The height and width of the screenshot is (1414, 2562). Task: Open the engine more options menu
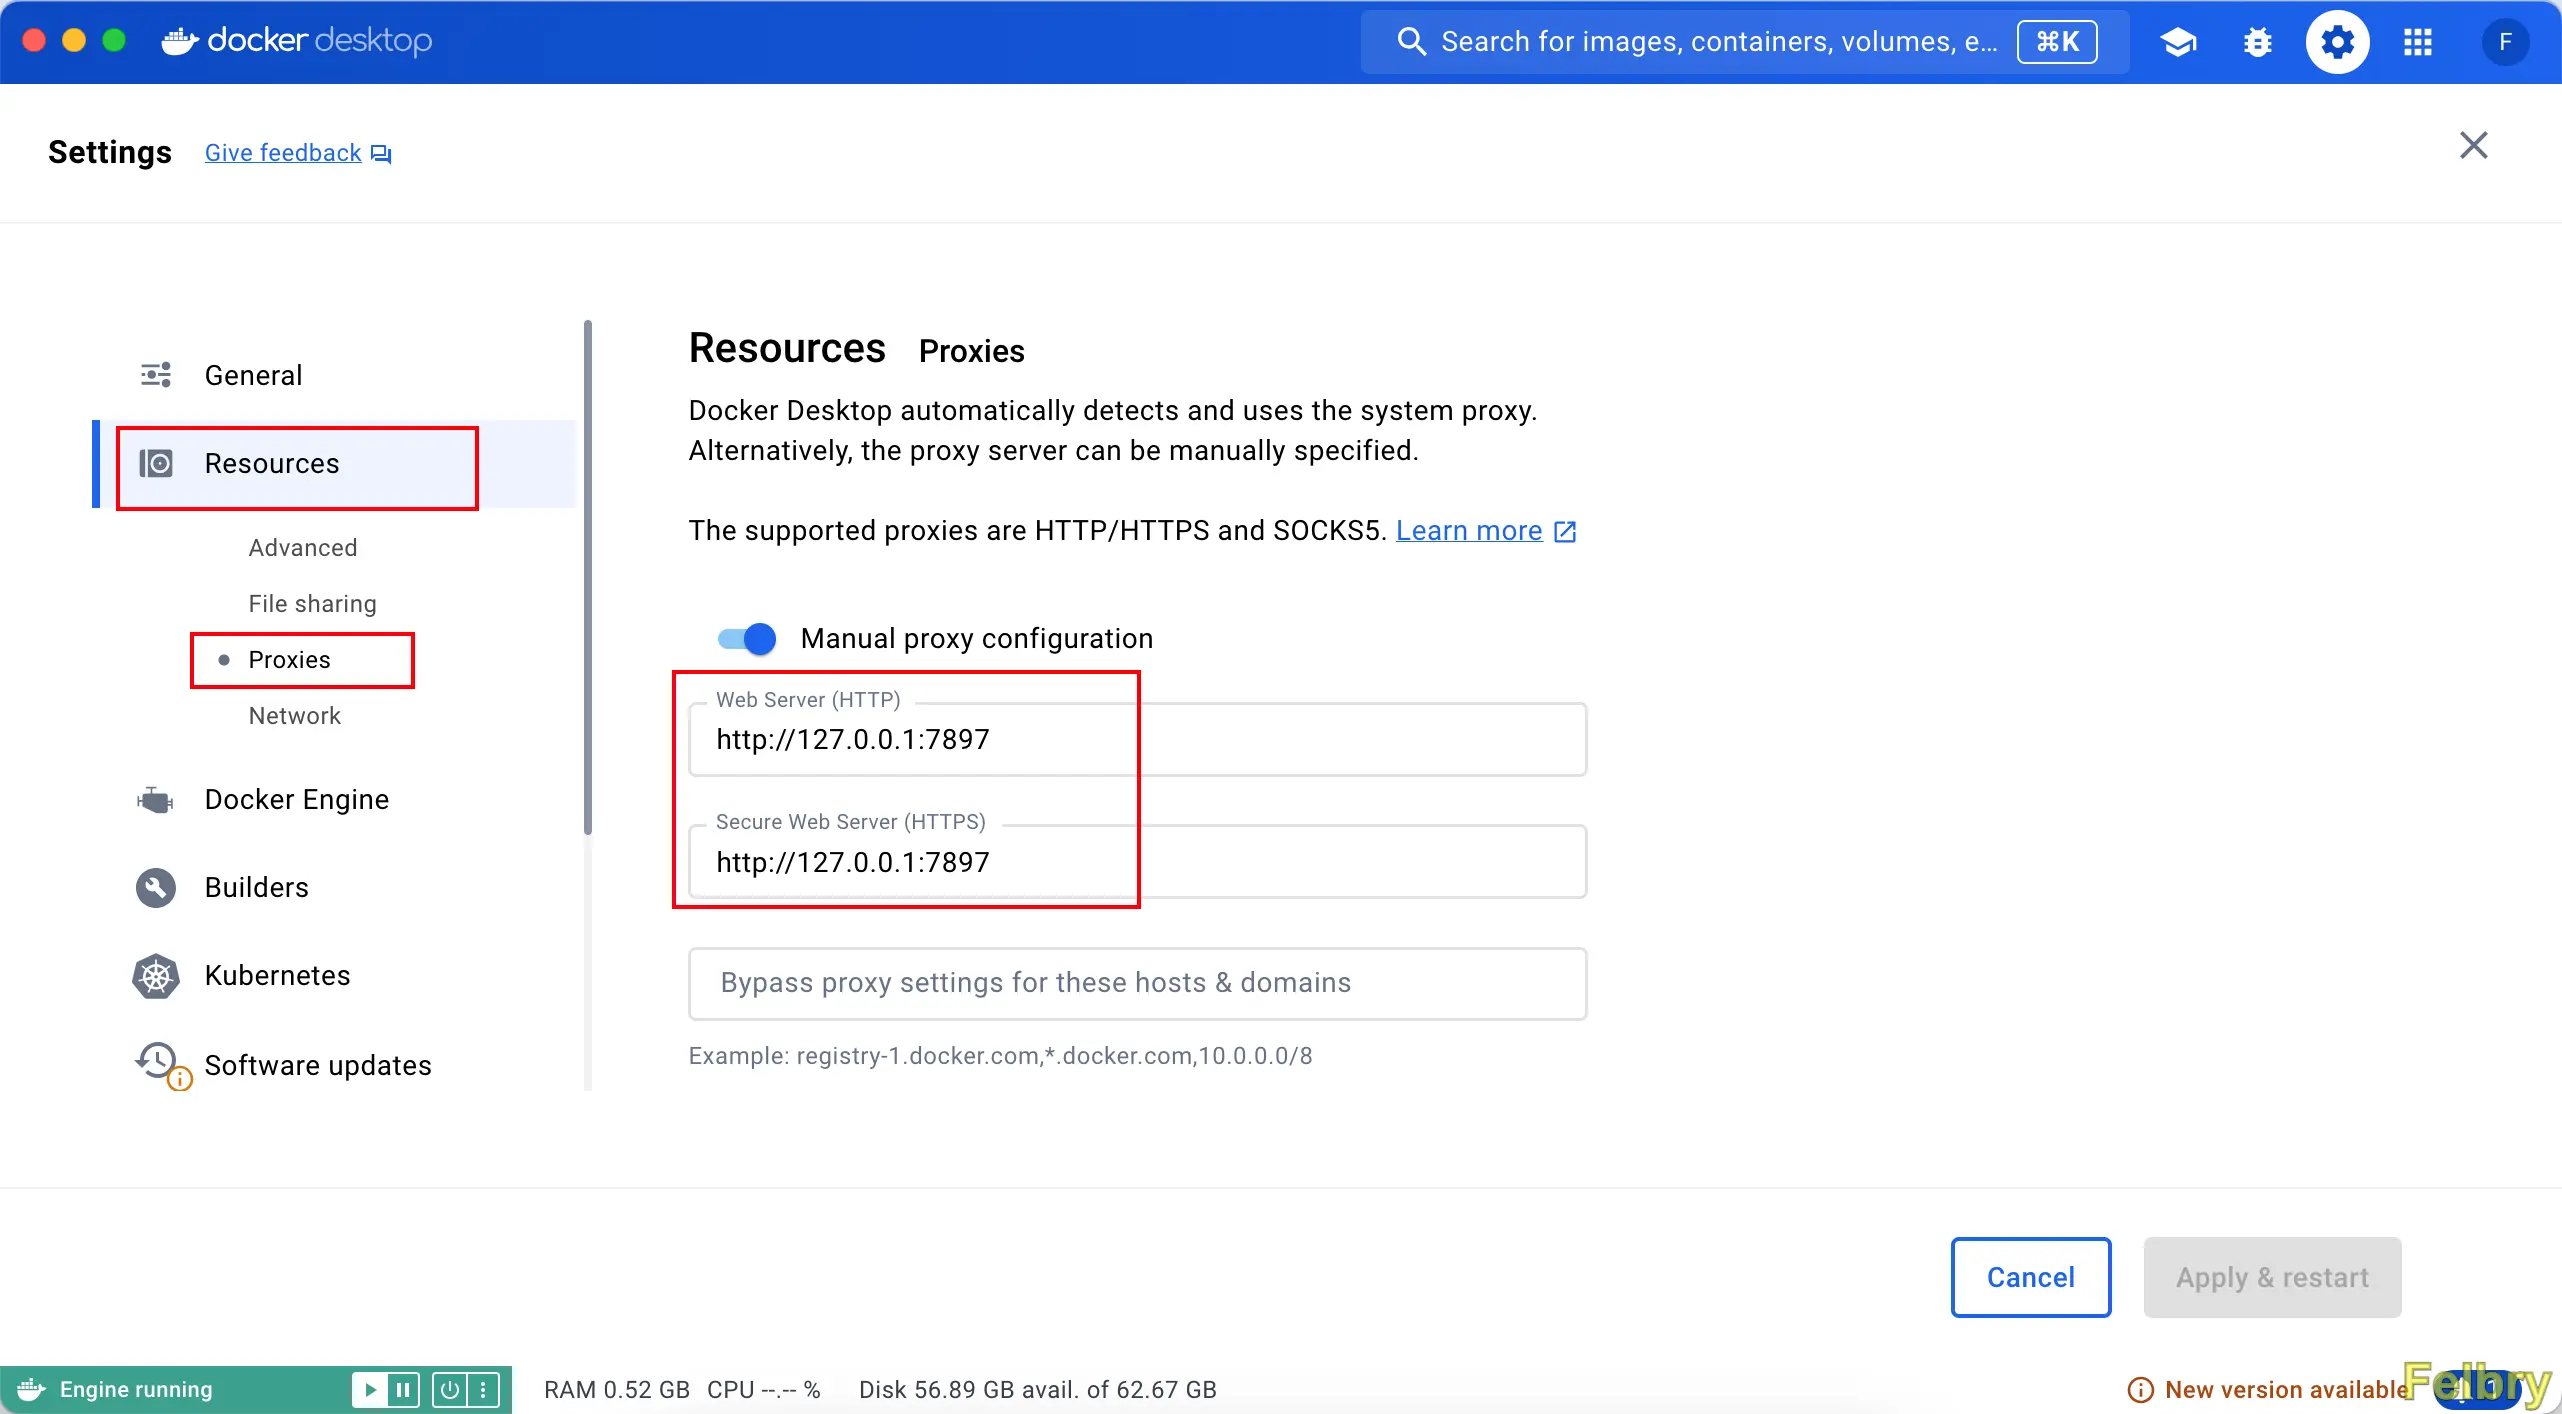(483, 1389)
